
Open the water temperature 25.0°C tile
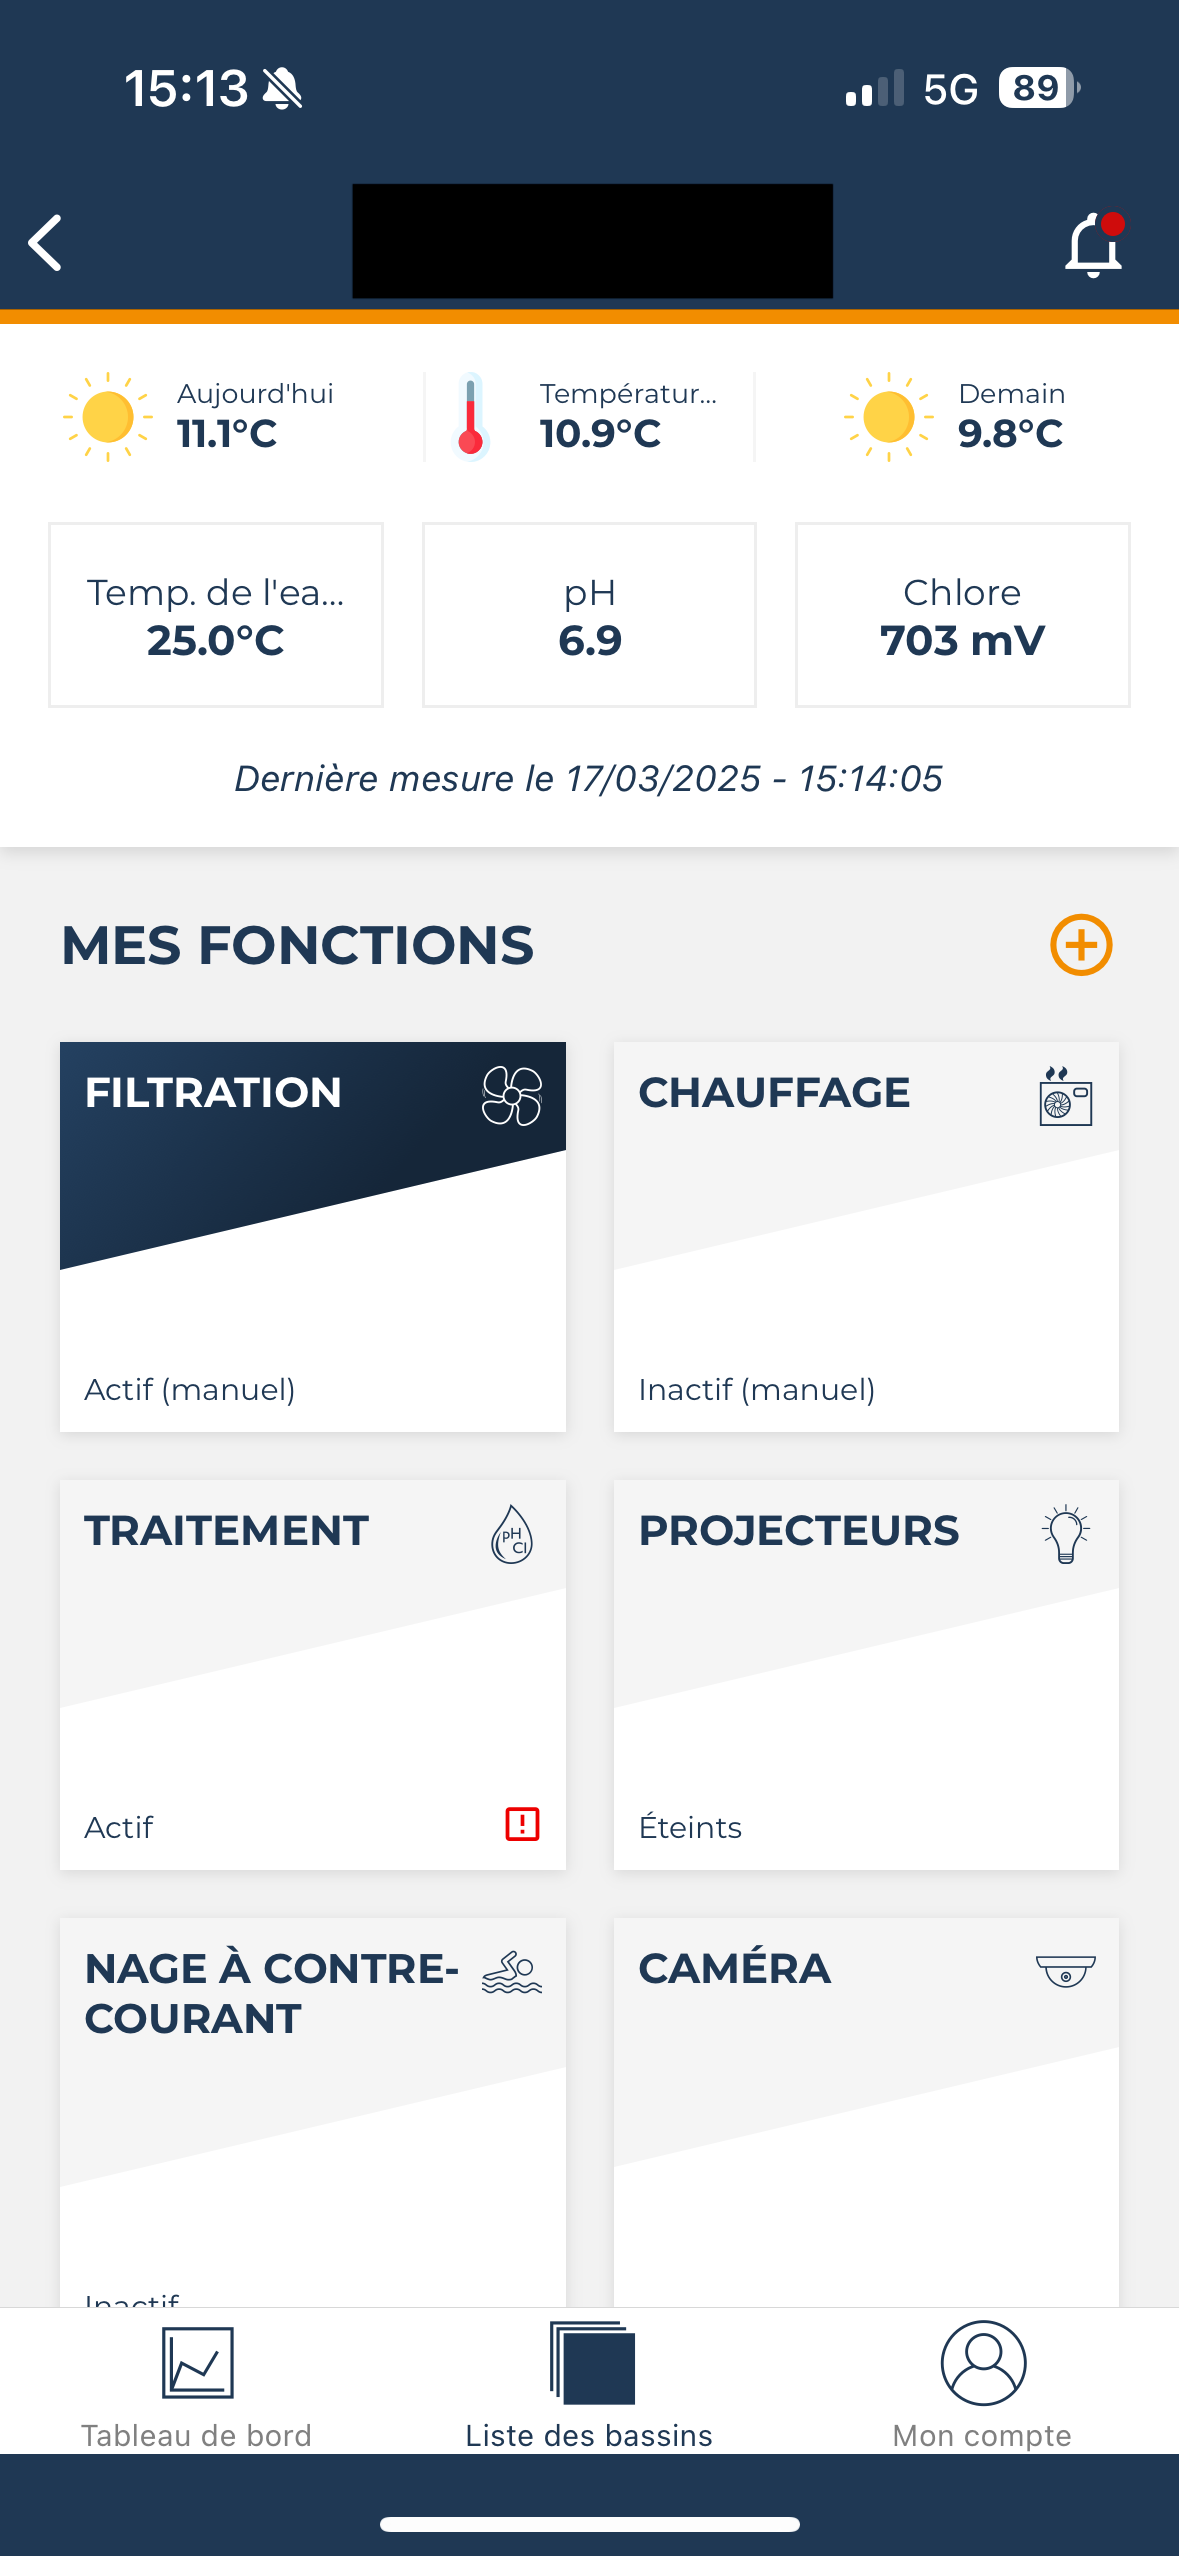coord(216,615)
